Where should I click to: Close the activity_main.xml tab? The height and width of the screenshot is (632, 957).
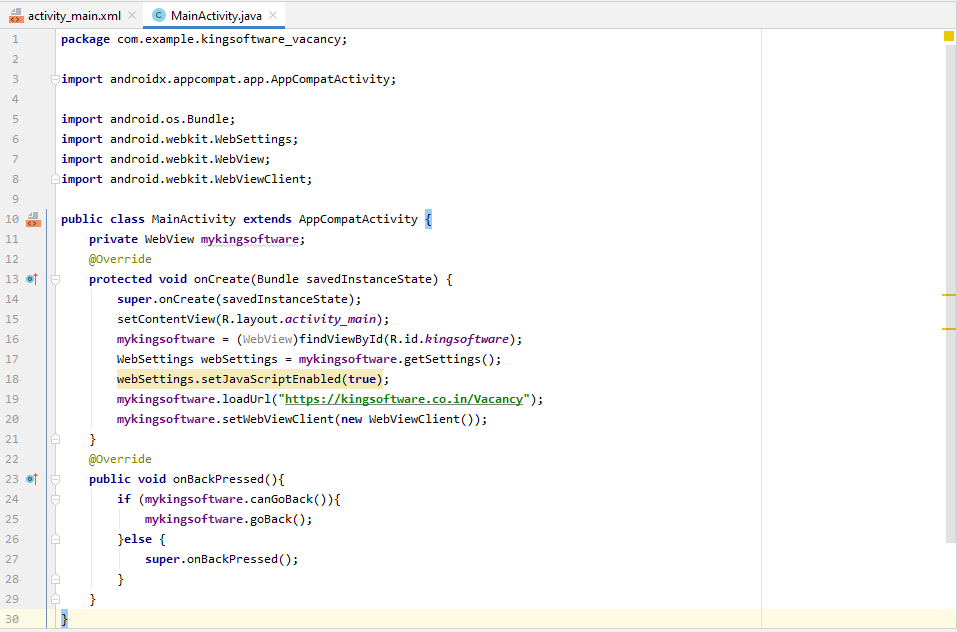[132, 16]
